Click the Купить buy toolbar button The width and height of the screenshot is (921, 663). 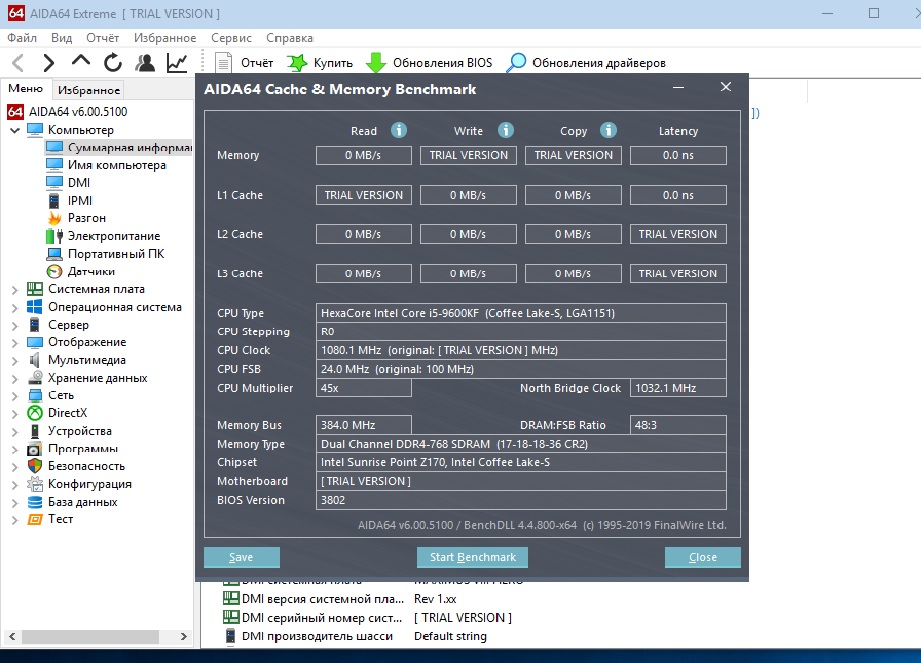pos(320,62)
